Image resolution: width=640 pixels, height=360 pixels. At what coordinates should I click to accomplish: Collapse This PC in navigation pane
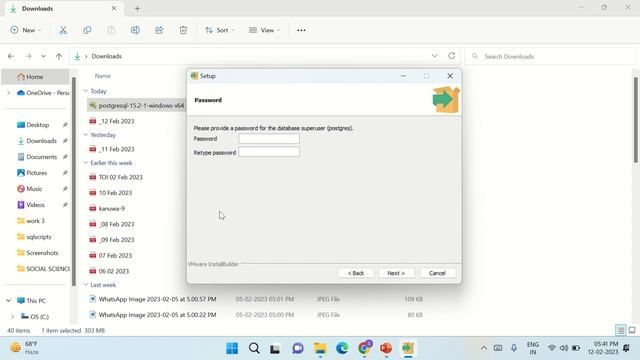tap(9, 301)
